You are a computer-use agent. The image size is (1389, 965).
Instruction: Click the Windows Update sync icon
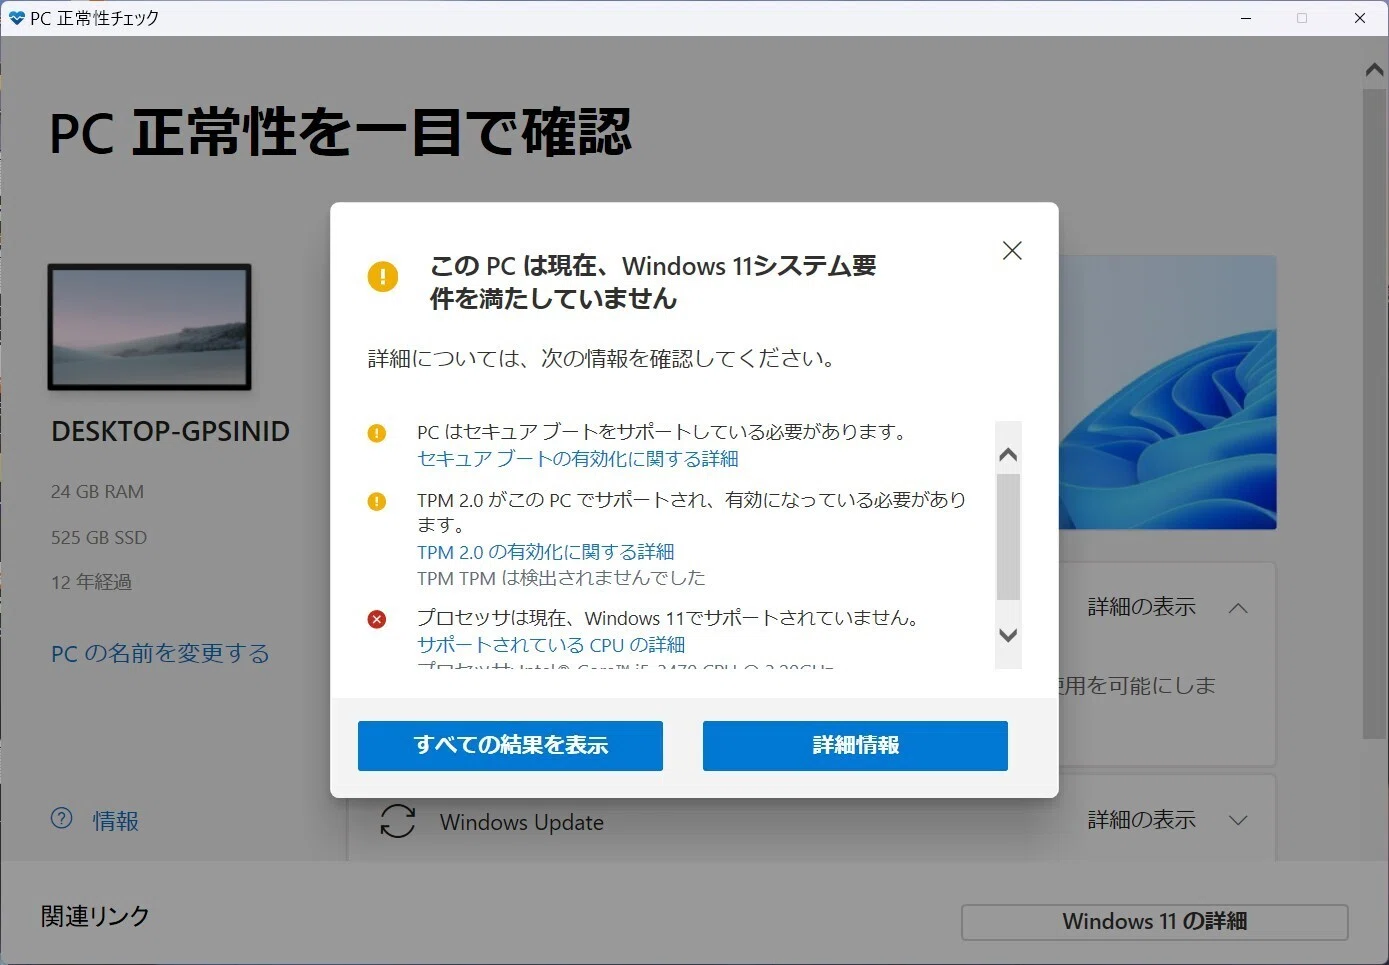point(398,821)
